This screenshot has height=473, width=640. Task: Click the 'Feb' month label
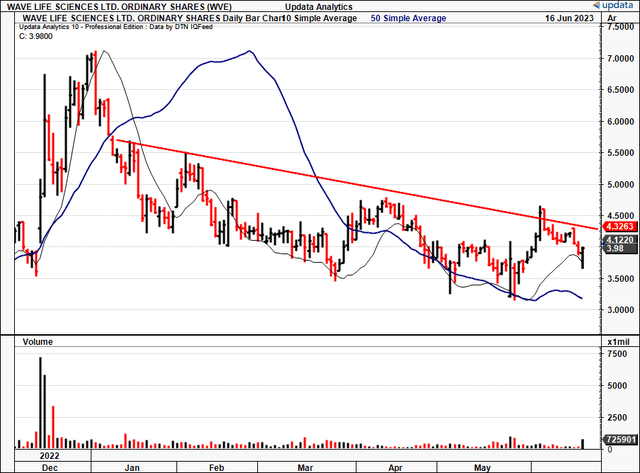[216, 468]
